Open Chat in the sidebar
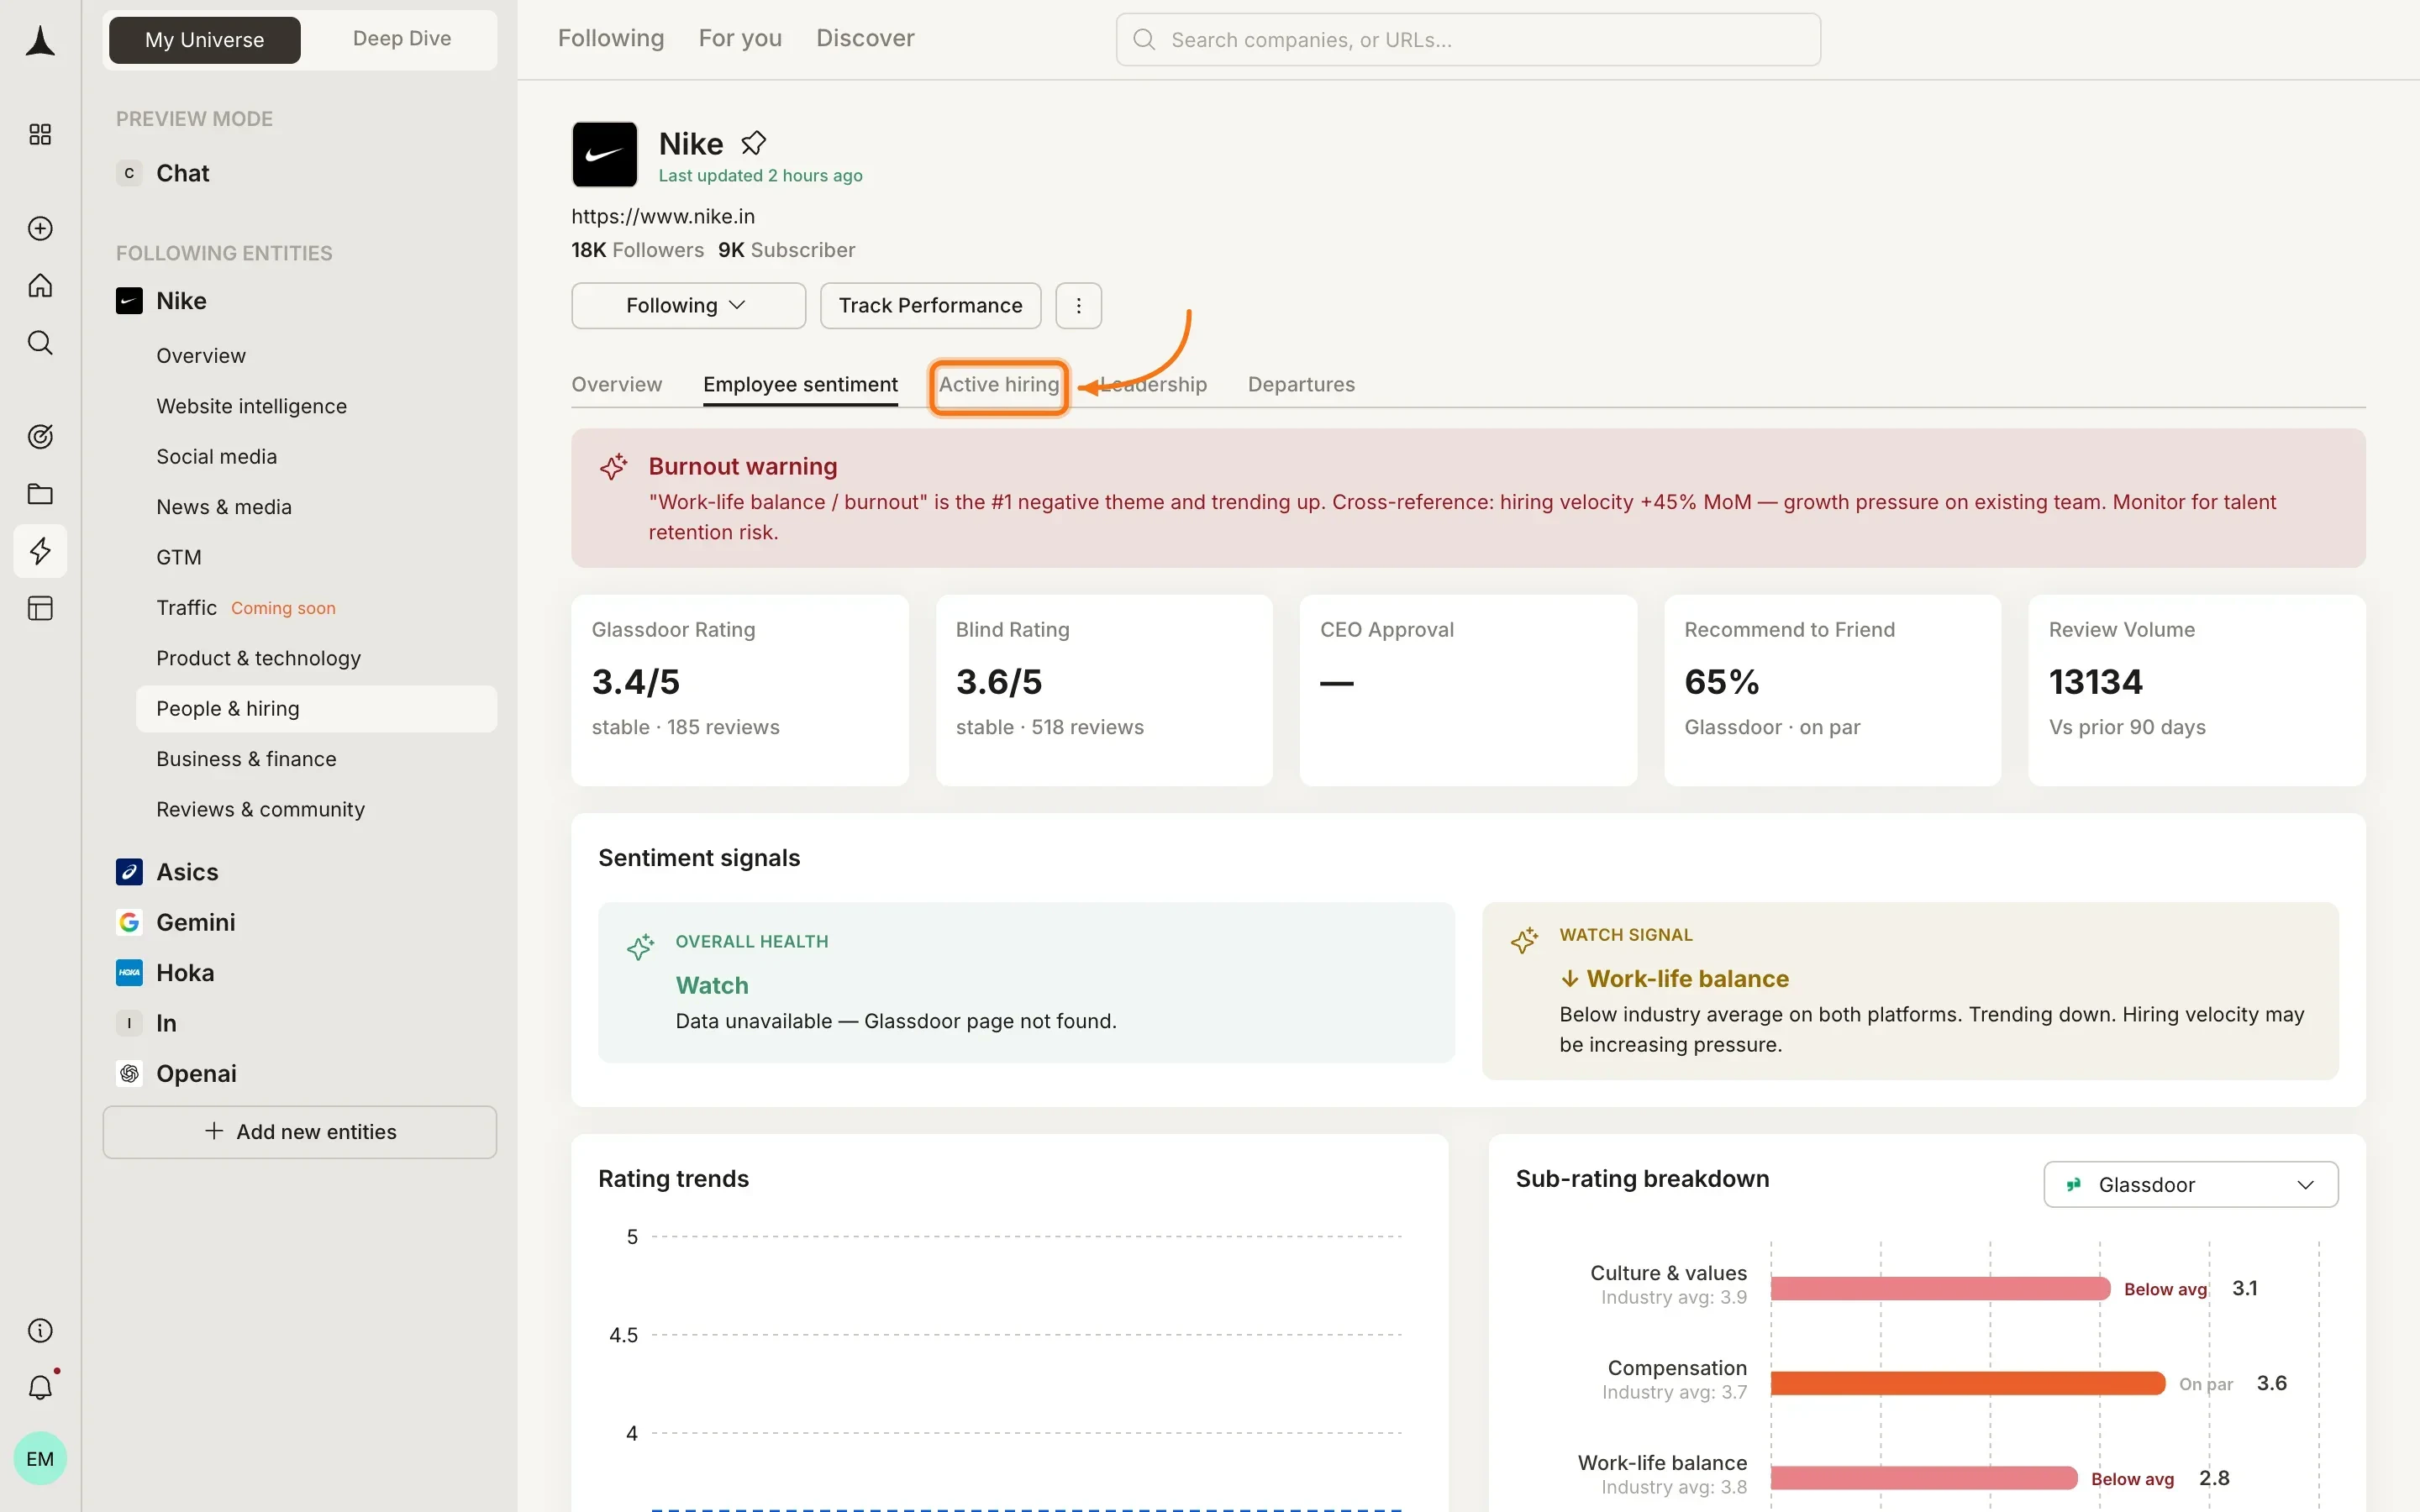Screen dimensions: 2420x1512 (x=182, y=173)
